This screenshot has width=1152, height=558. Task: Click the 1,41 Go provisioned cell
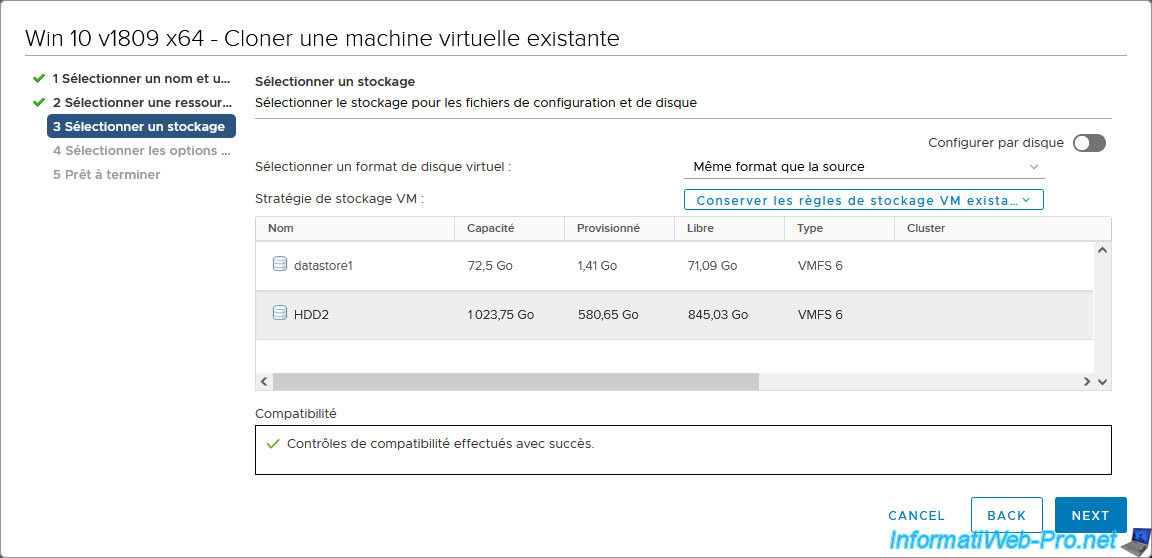(x=597, y=266)
